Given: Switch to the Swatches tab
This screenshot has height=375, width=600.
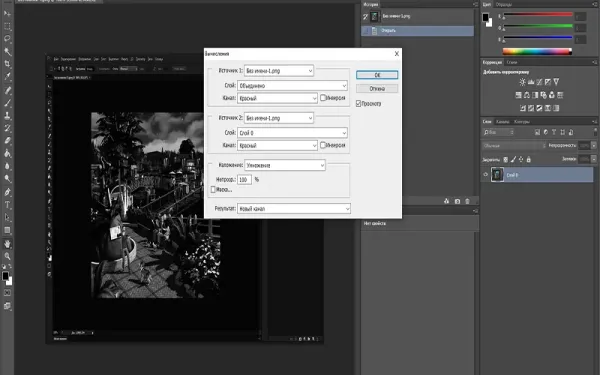Looking at the screenshot, I should pos(504,5).
